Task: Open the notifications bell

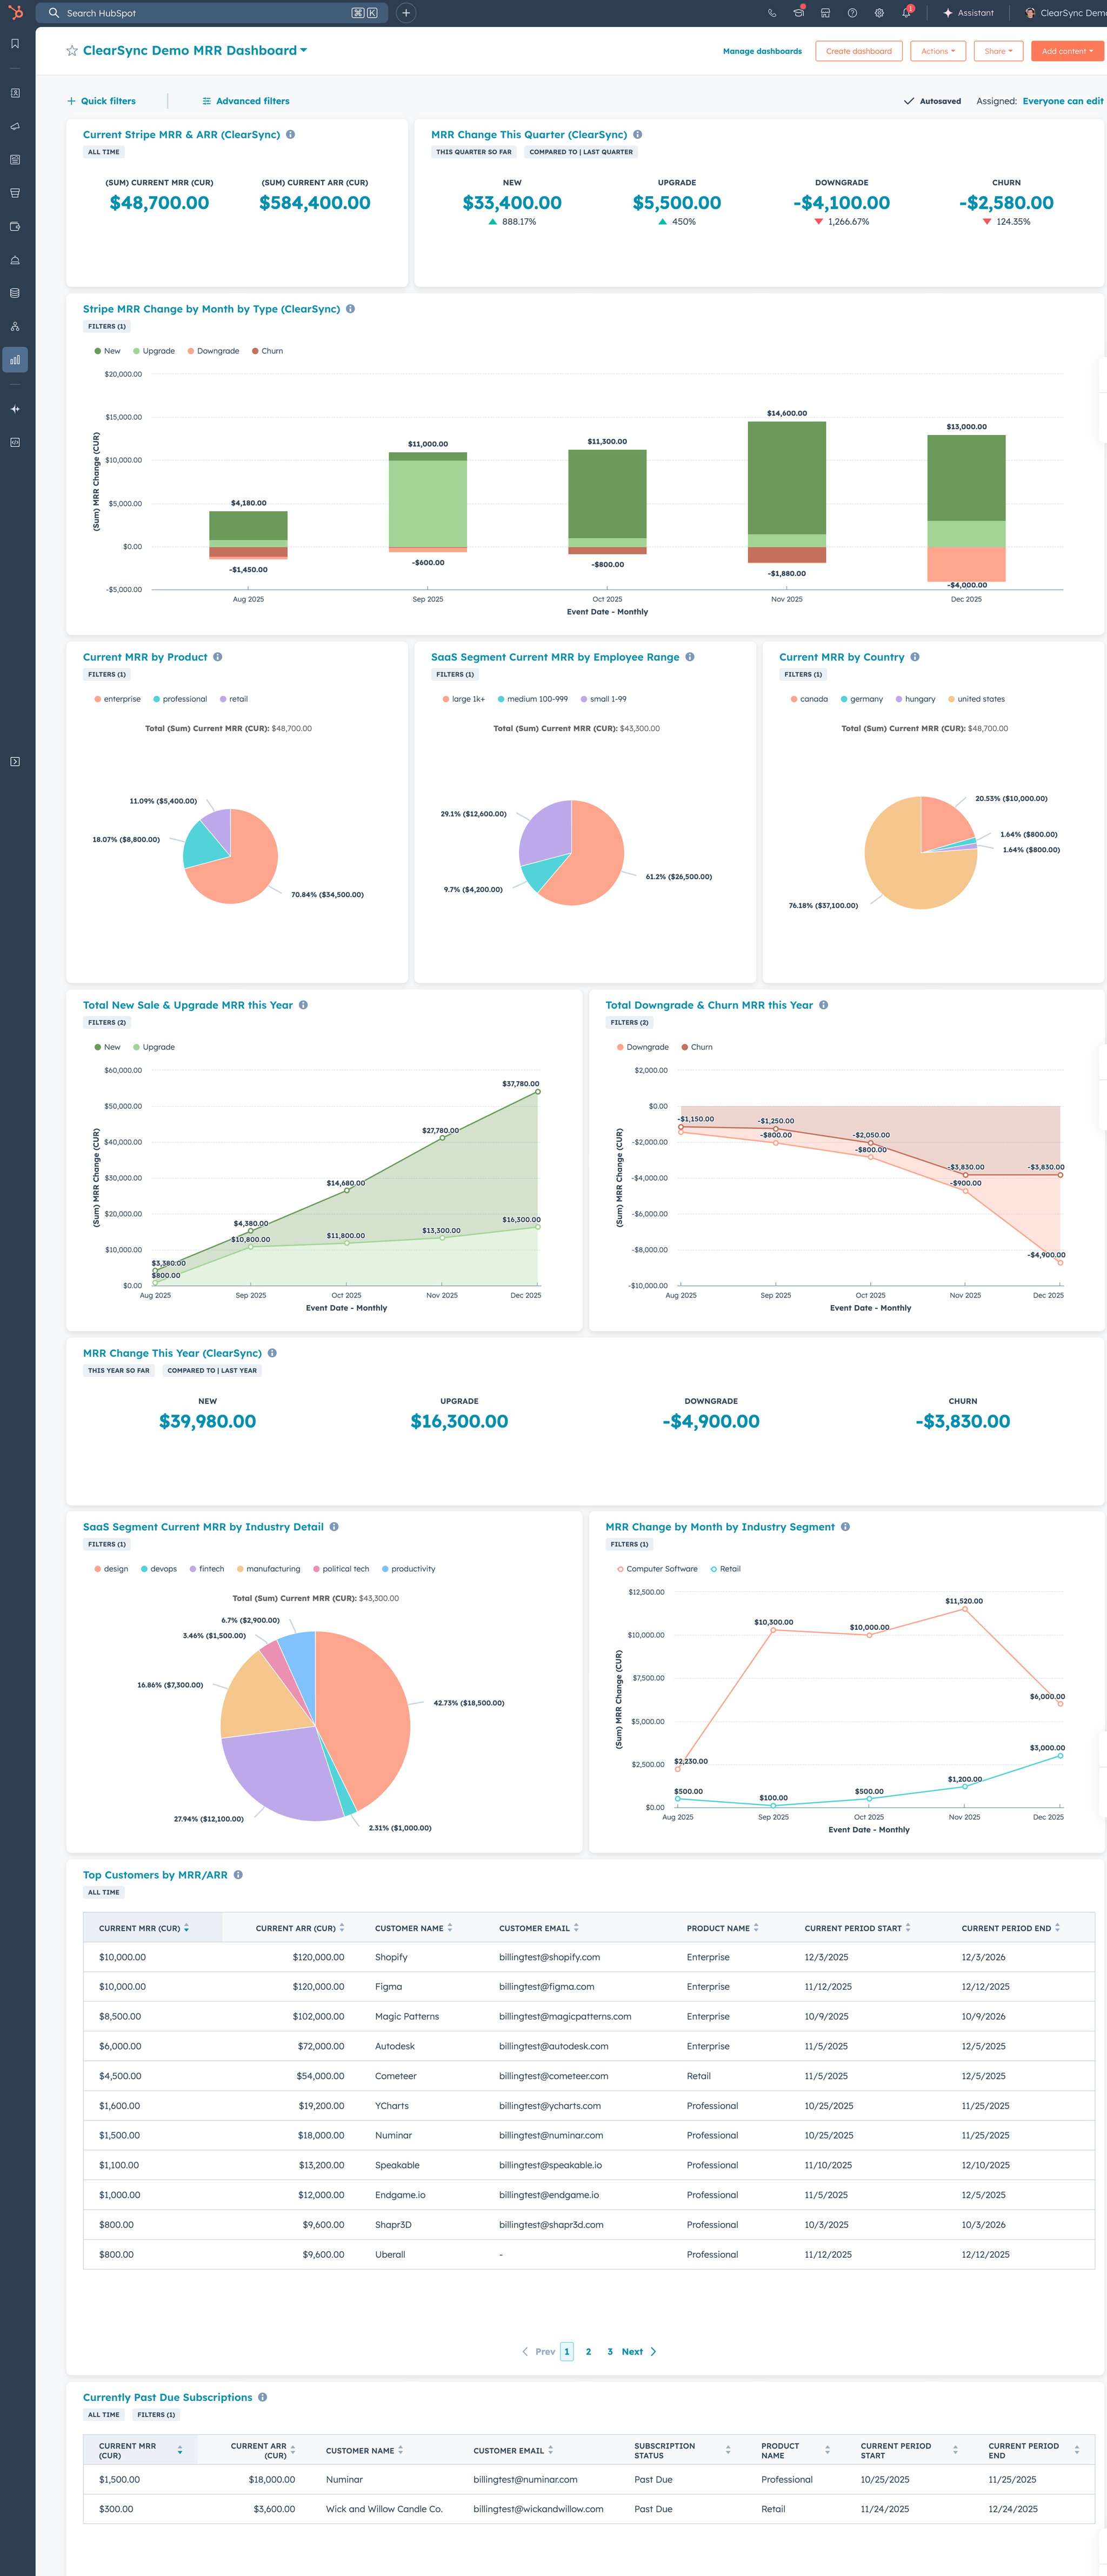Action: pos(906,13)
